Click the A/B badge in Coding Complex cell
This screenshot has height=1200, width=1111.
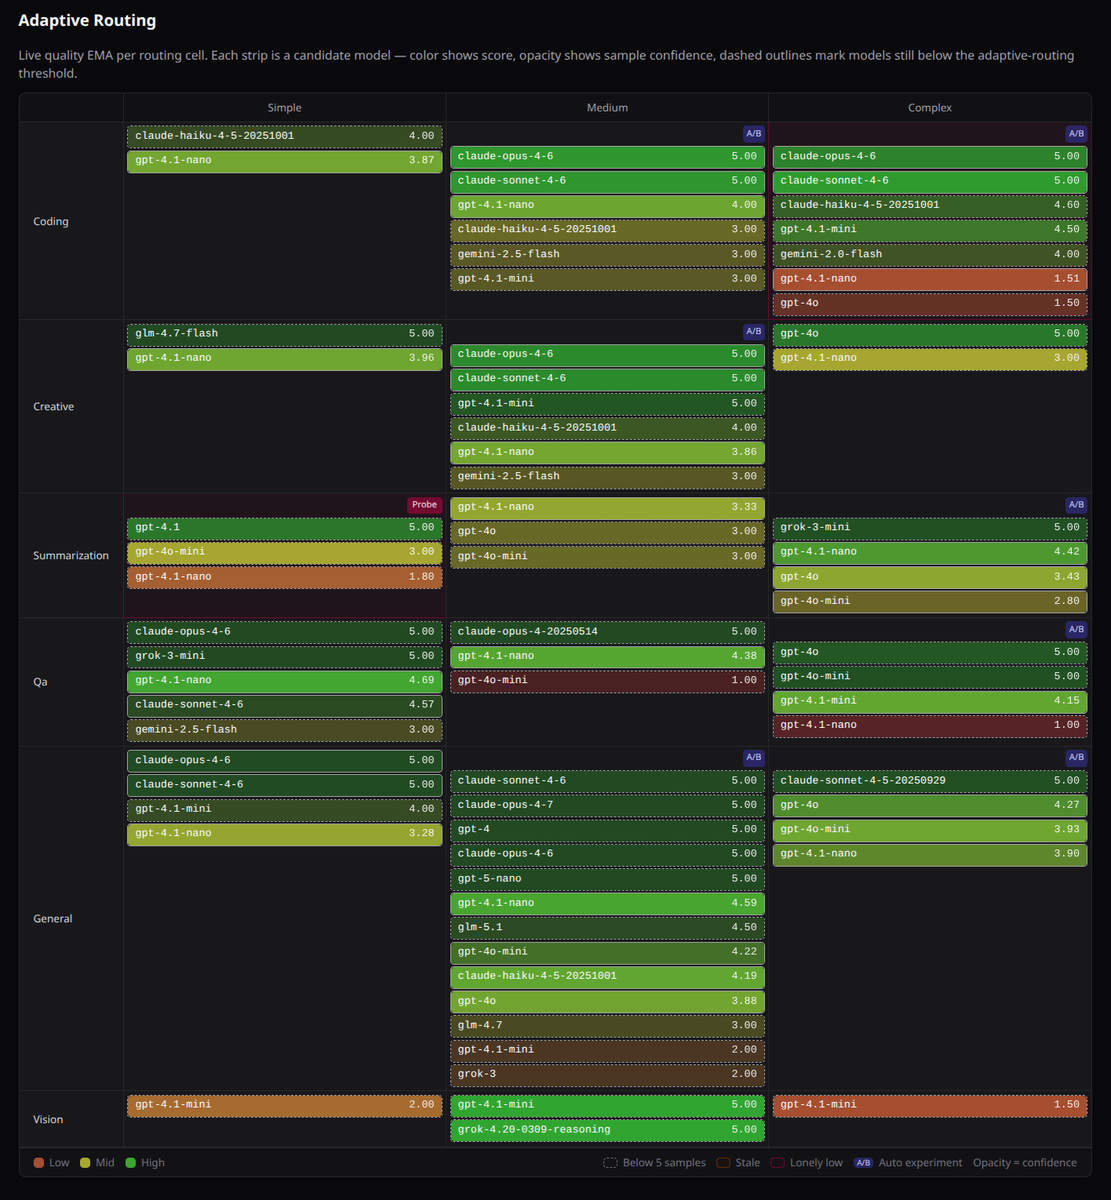click(x=1076, y=133)
